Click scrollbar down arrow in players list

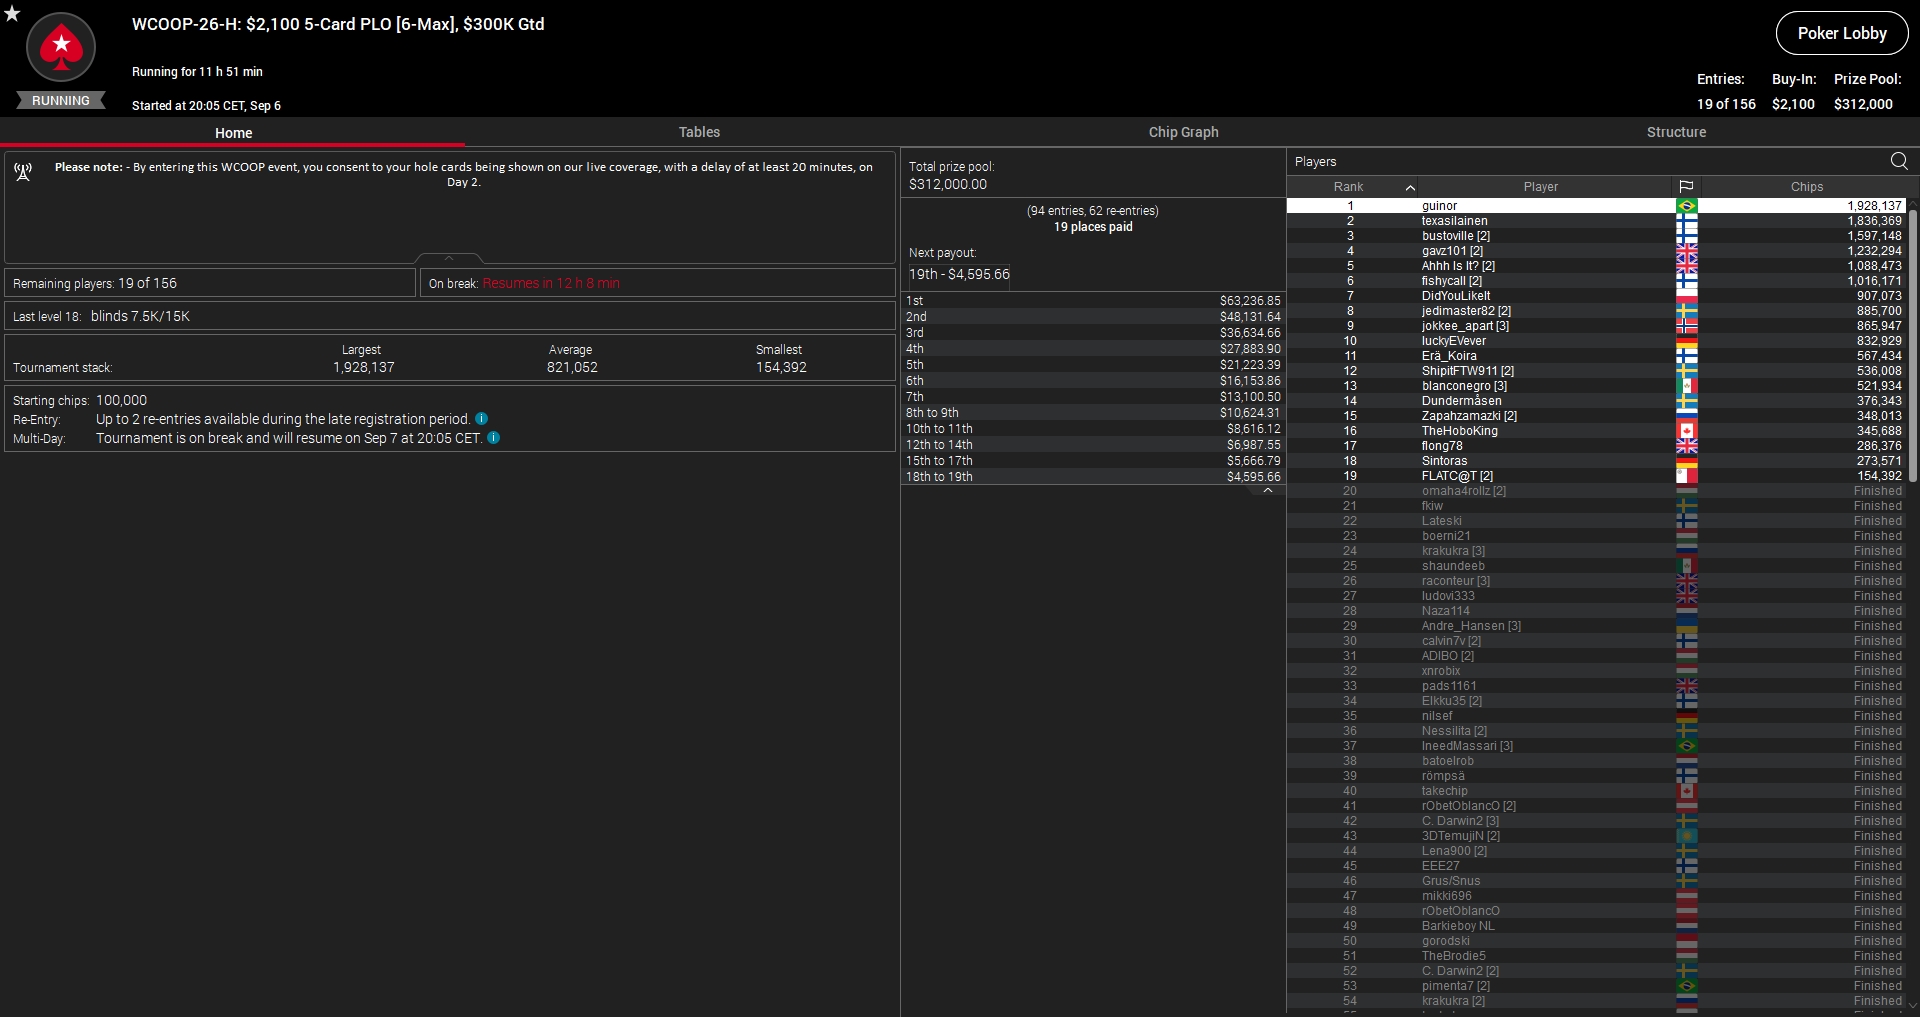(x=1913, y=1006)
